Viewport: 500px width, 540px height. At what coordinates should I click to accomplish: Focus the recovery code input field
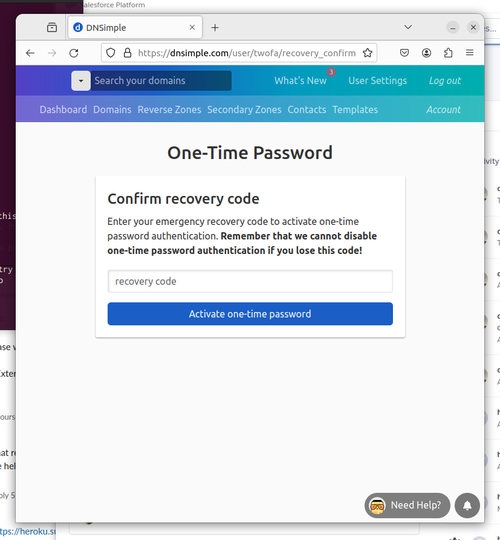click(x=250, y=281)
